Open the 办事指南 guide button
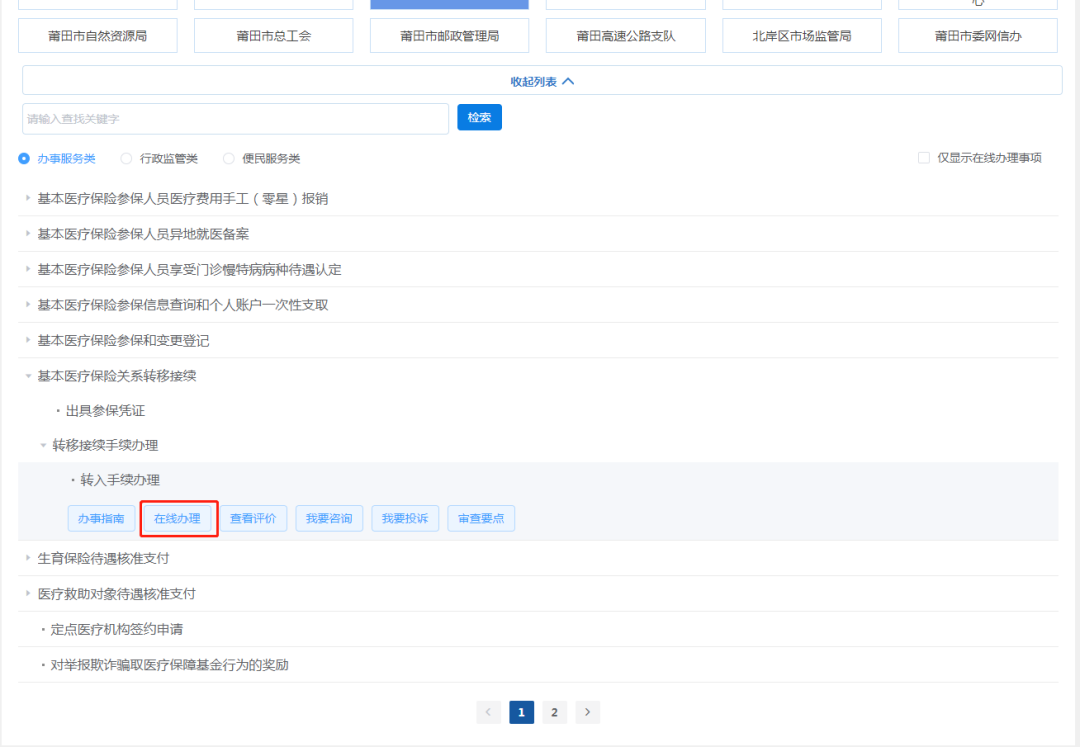 (x=101, y=519)
